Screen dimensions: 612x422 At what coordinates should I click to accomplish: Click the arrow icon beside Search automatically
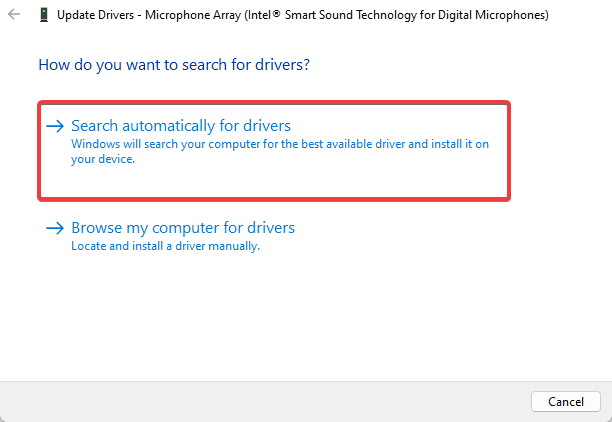[x=55, y=126]
